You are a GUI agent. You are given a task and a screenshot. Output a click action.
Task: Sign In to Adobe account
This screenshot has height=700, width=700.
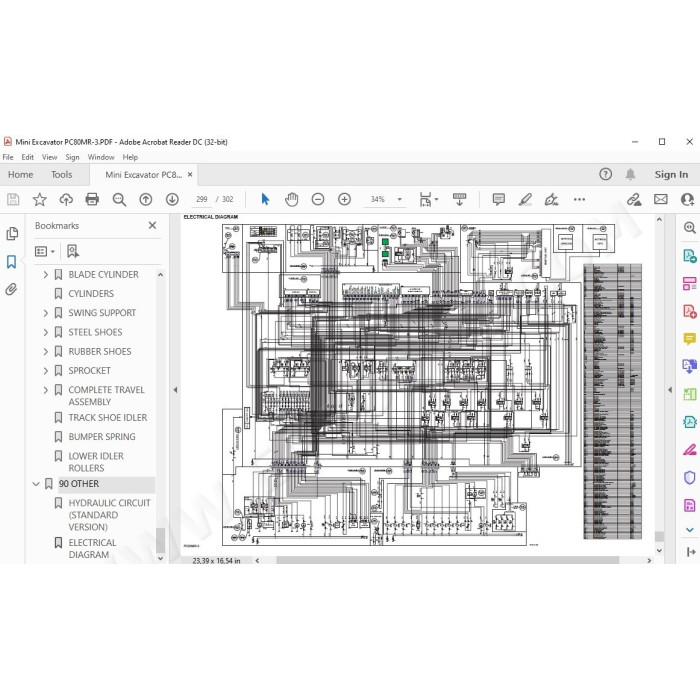[x=671, y=175]
